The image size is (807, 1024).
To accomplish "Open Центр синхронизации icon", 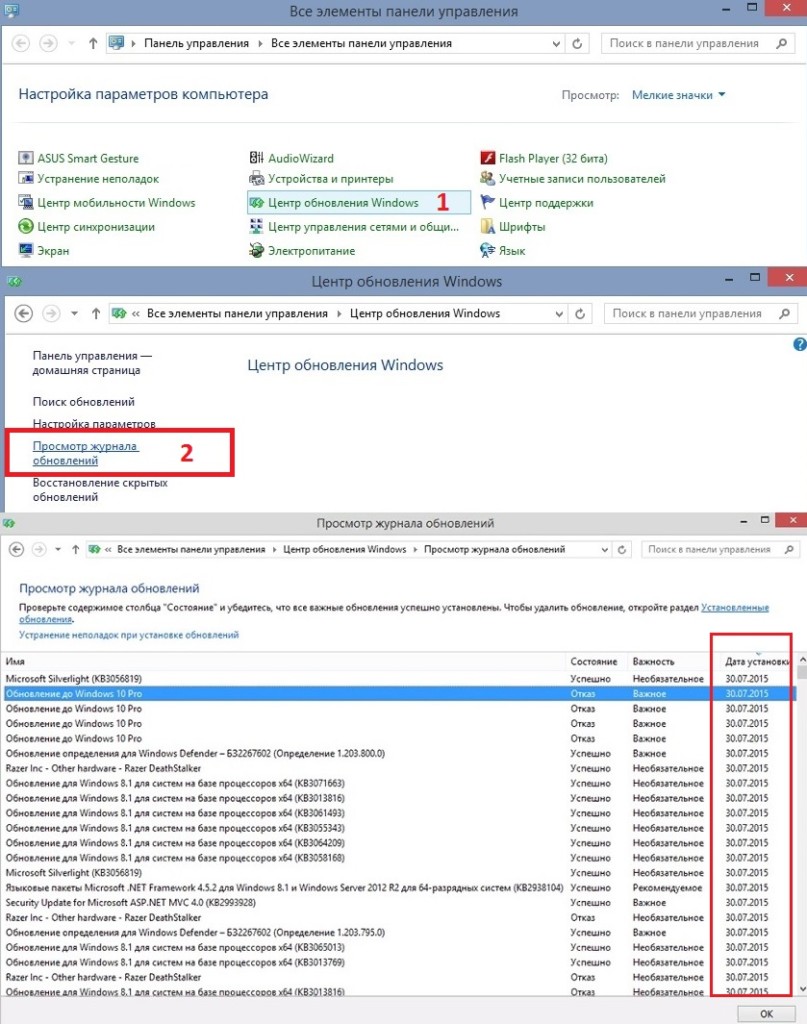I will point(25,227).
